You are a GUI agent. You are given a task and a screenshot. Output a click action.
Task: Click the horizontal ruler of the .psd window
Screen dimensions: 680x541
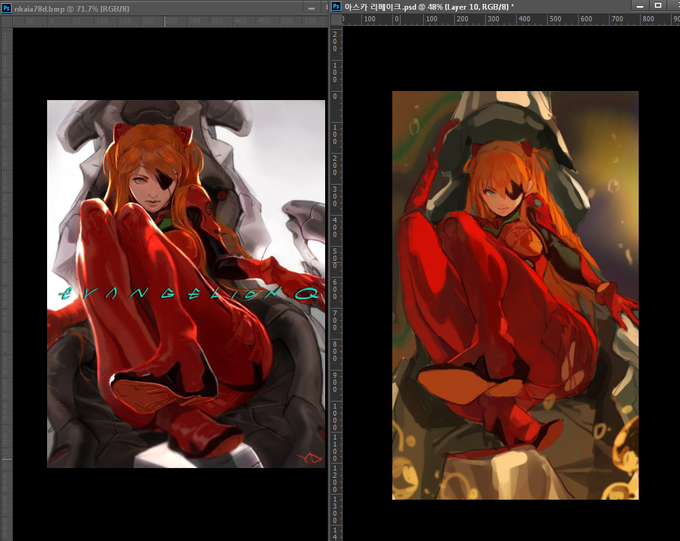[511, 19]
